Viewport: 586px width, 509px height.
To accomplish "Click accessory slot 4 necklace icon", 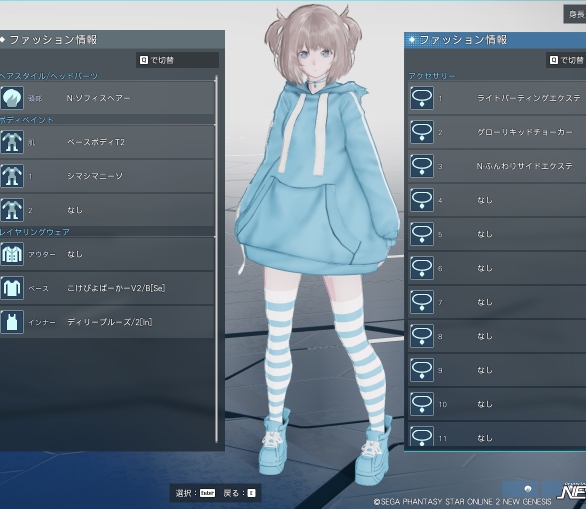I will tap(422, 200).
